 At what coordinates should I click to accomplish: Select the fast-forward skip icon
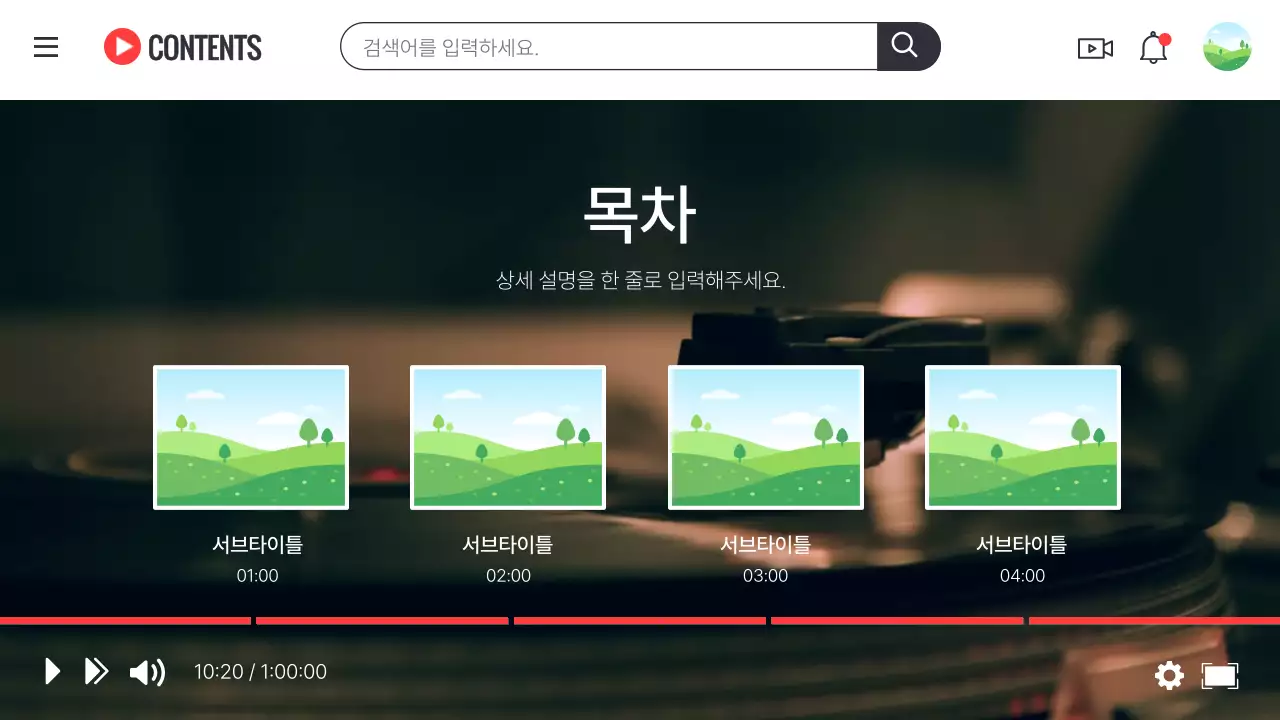click(x=96, y=671)
